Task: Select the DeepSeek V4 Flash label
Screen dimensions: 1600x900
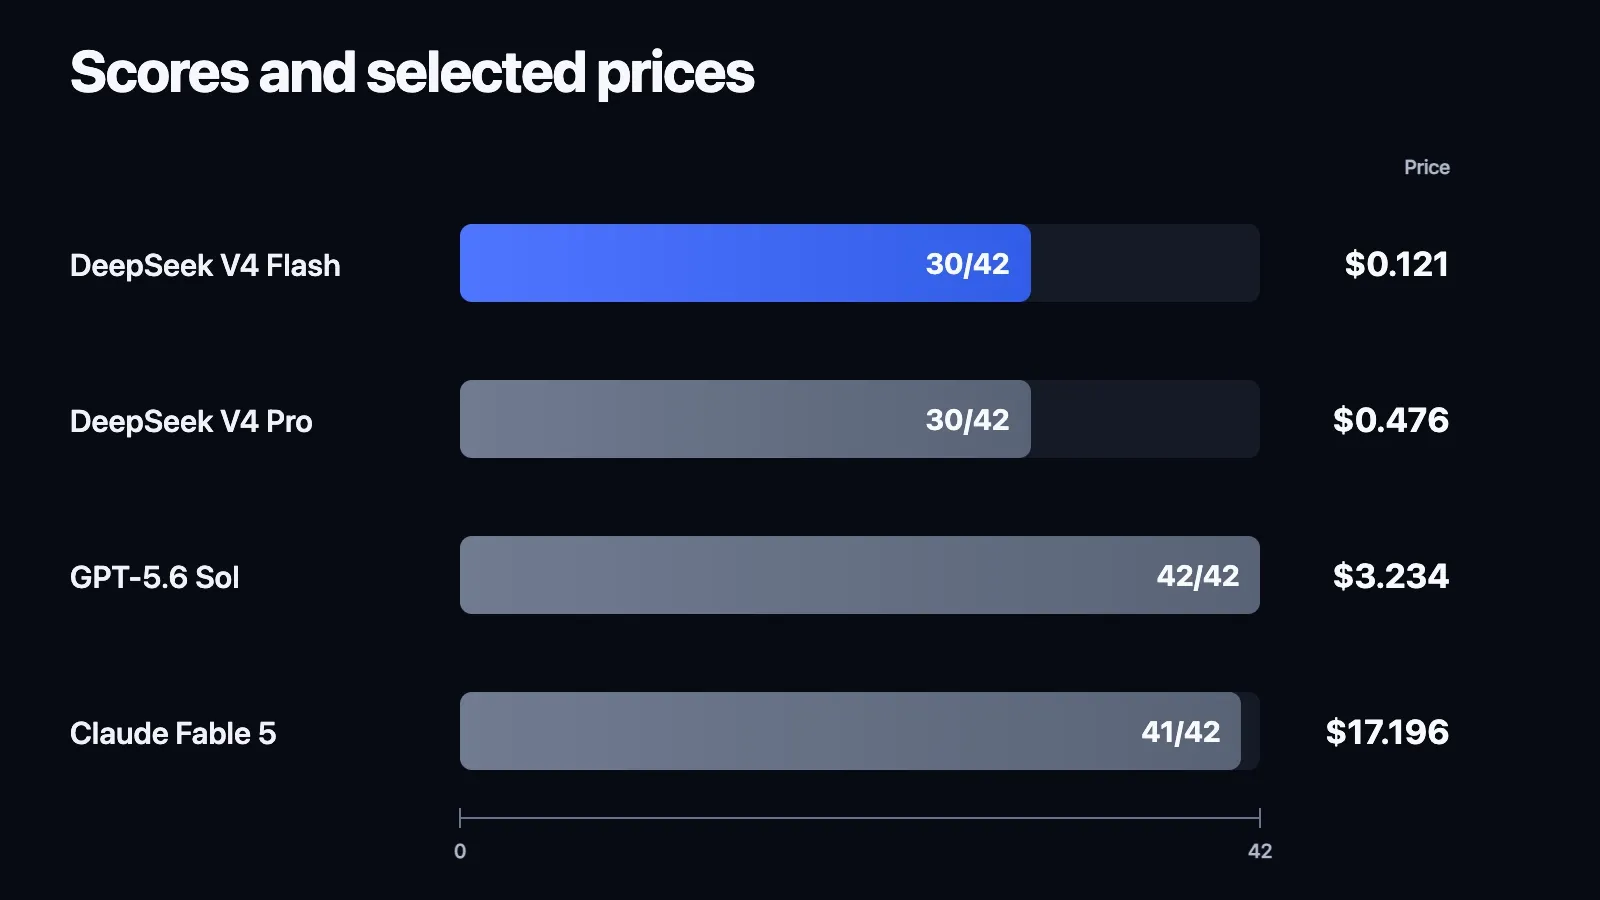Action: 205,265
